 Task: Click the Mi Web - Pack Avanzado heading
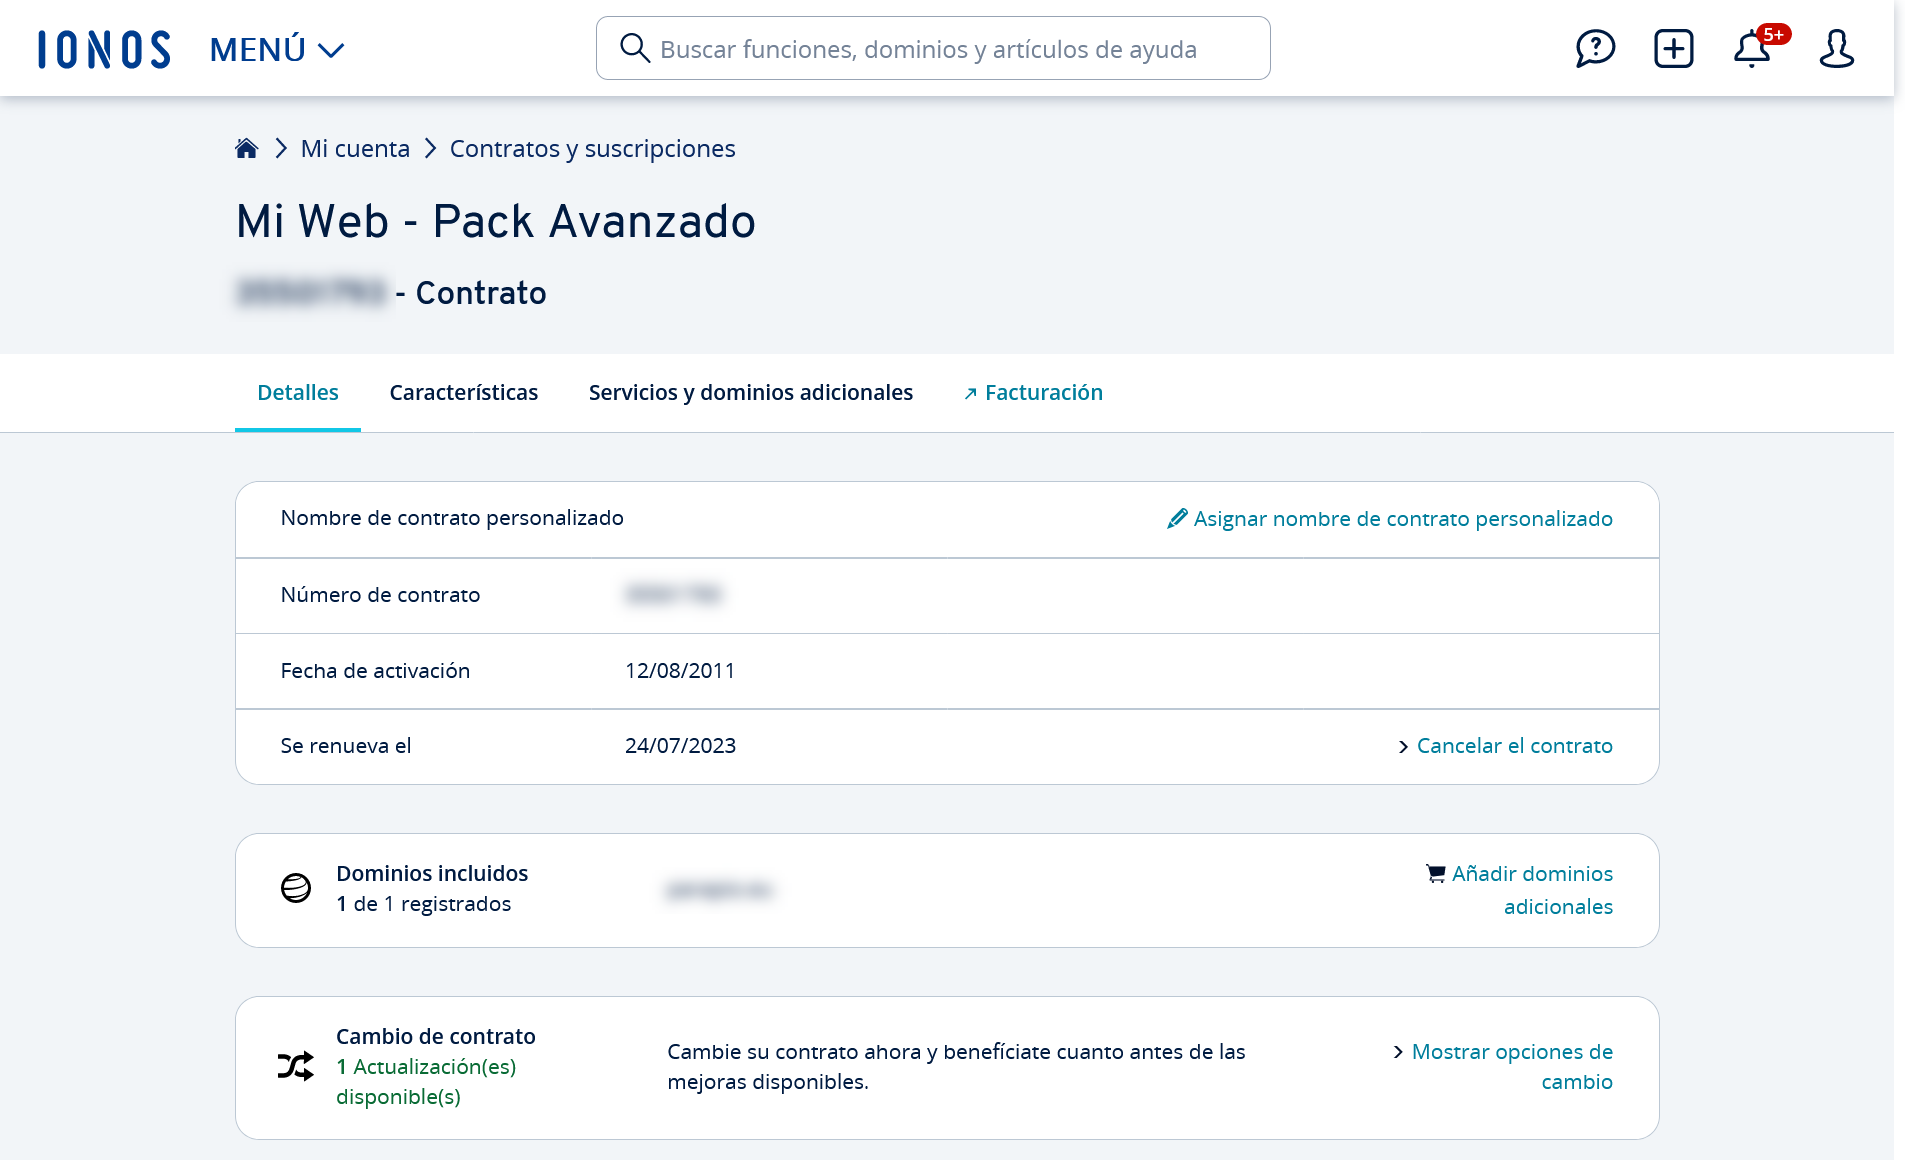[496, 221]
